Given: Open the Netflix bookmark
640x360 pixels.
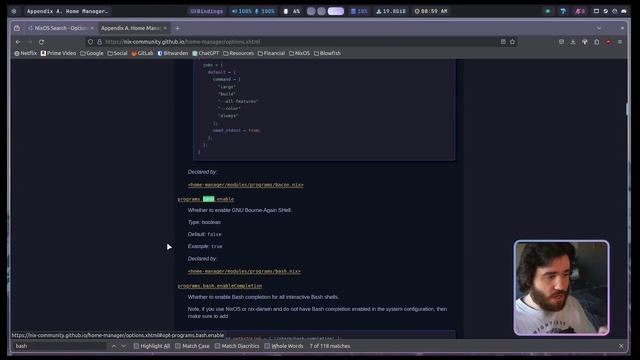Looking at the screenshot, I should coord(25,53).
